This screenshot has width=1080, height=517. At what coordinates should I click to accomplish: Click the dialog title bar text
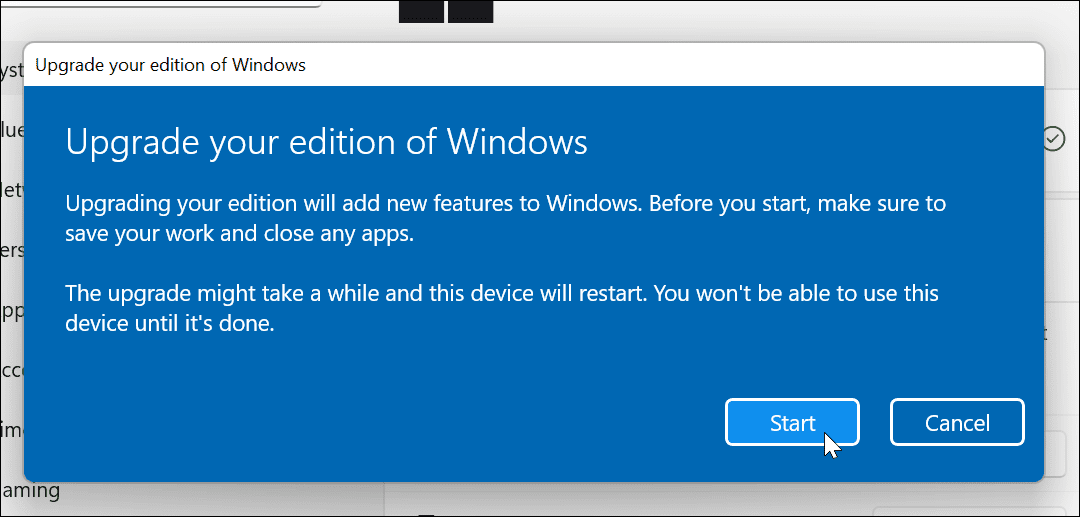click(x=170, y=66)
